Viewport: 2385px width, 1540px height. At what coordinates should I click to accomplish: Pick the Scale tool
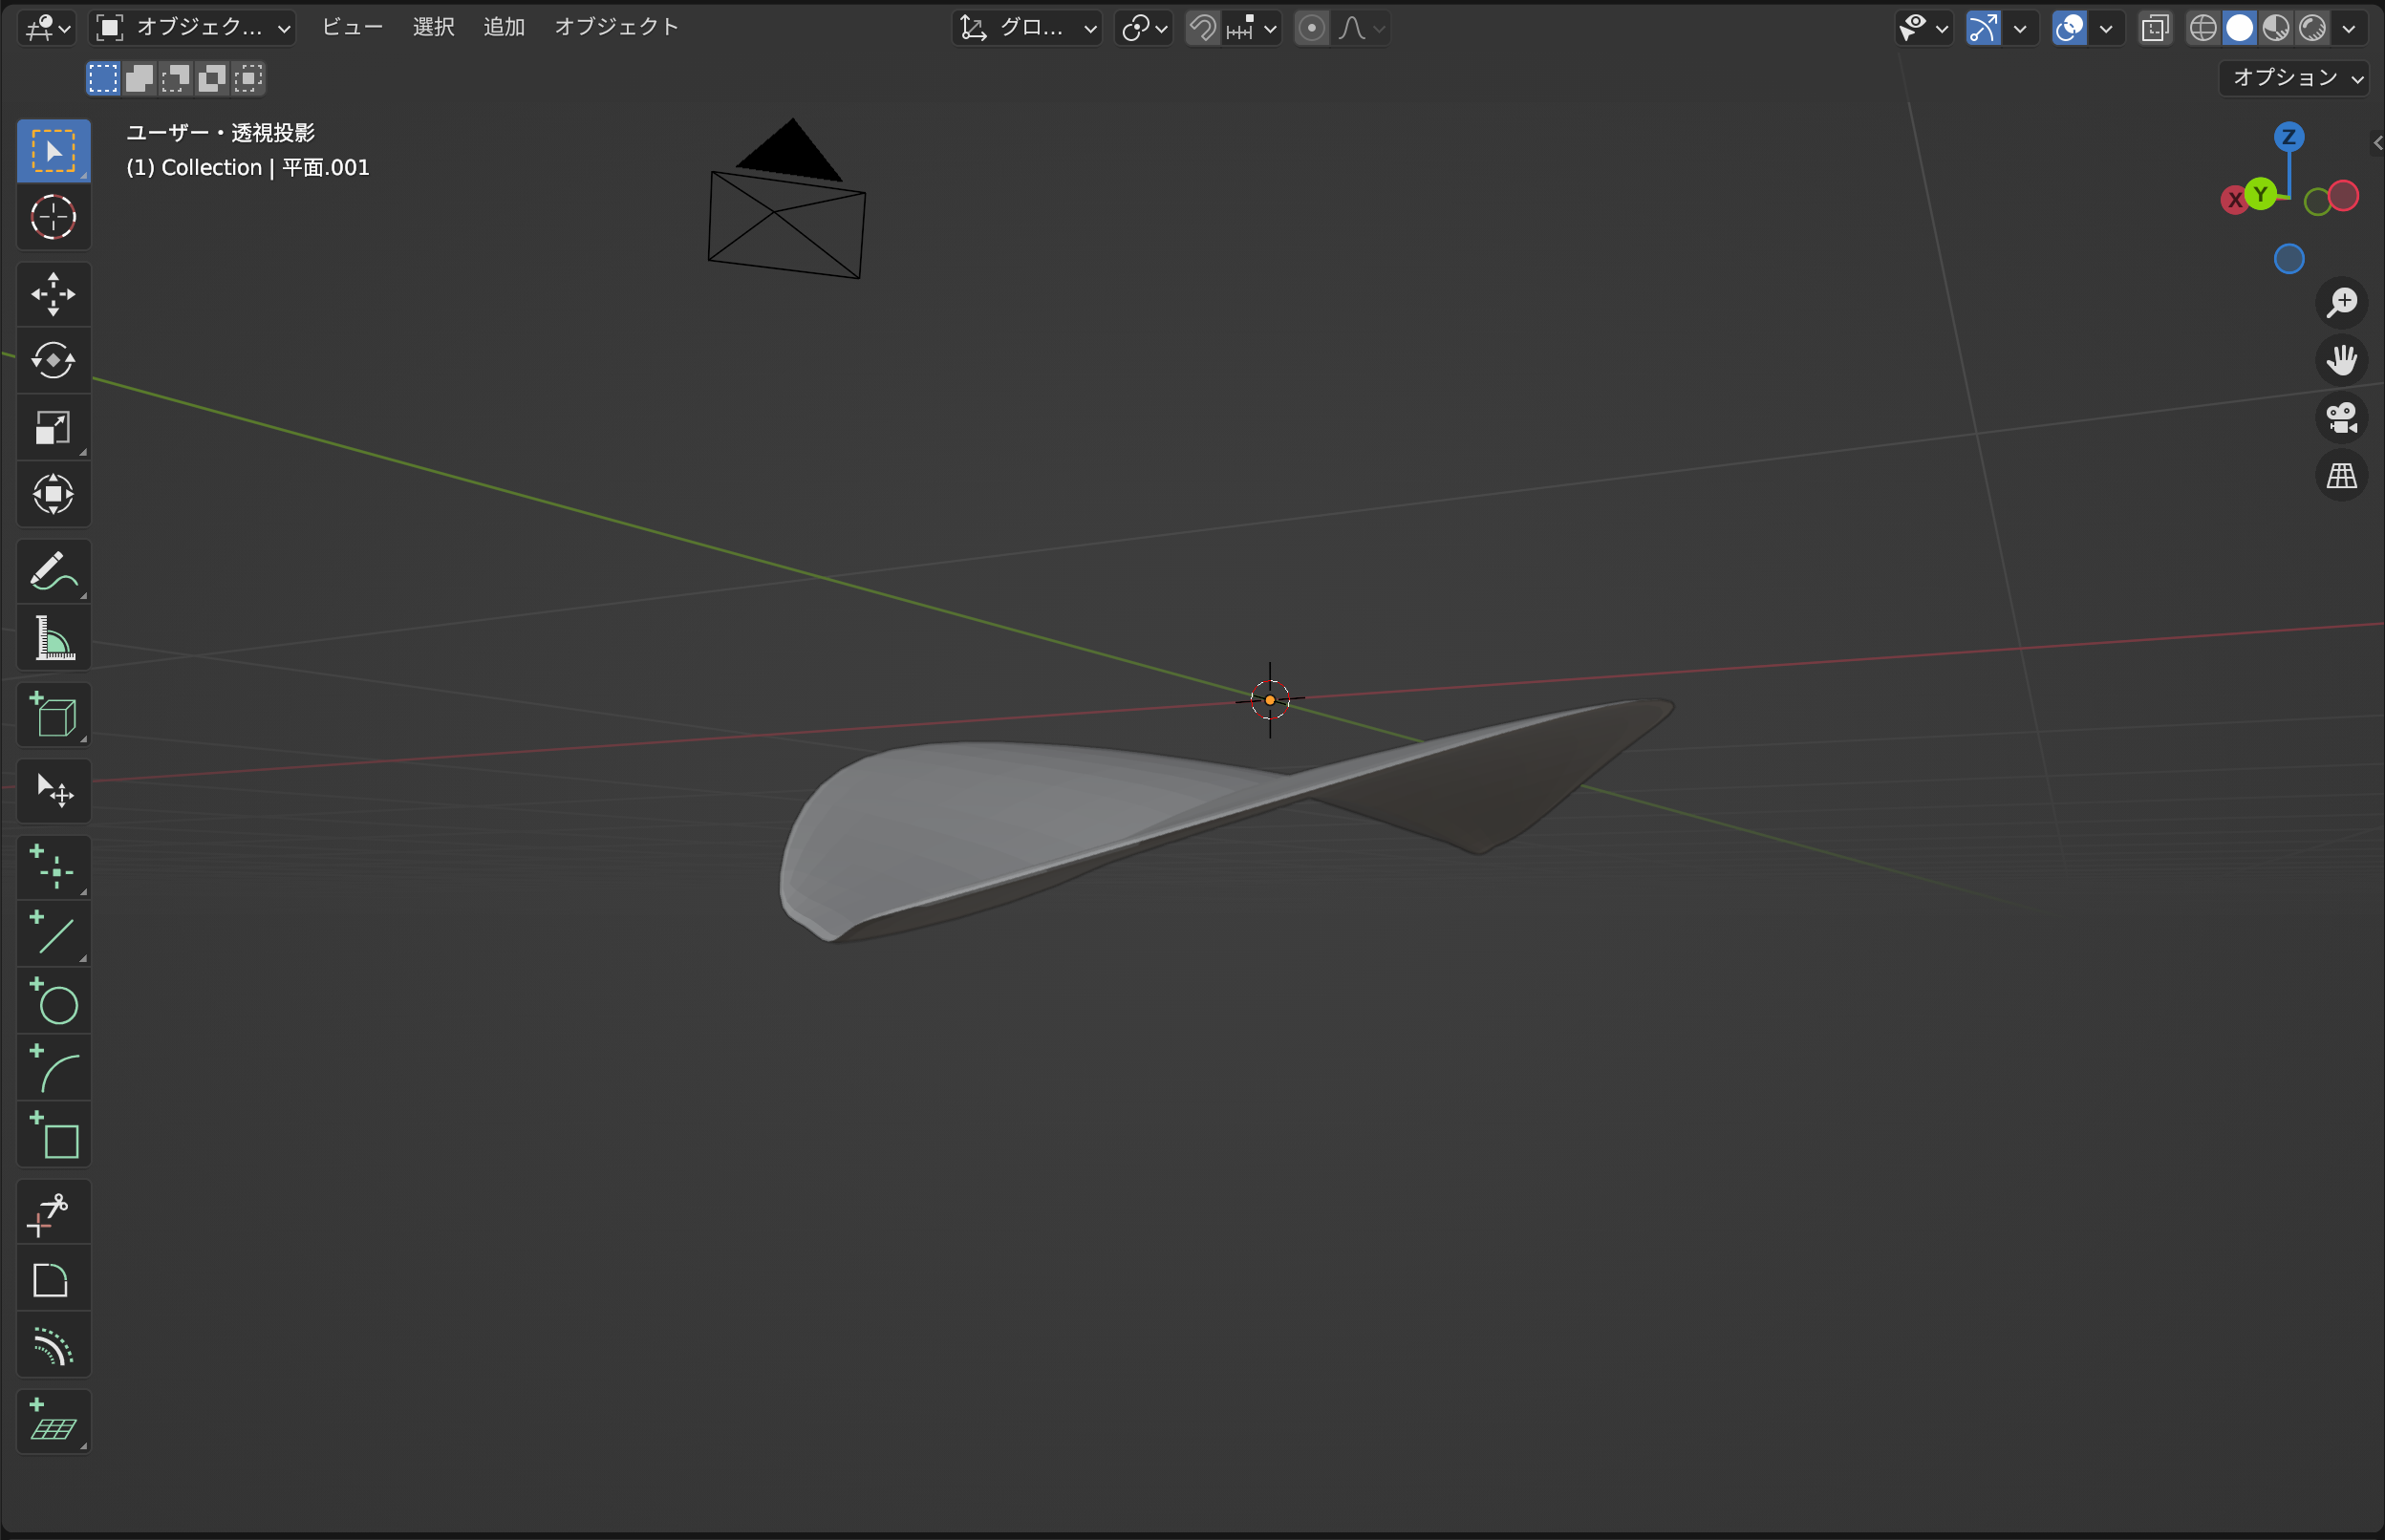click(x=53, y=427)
